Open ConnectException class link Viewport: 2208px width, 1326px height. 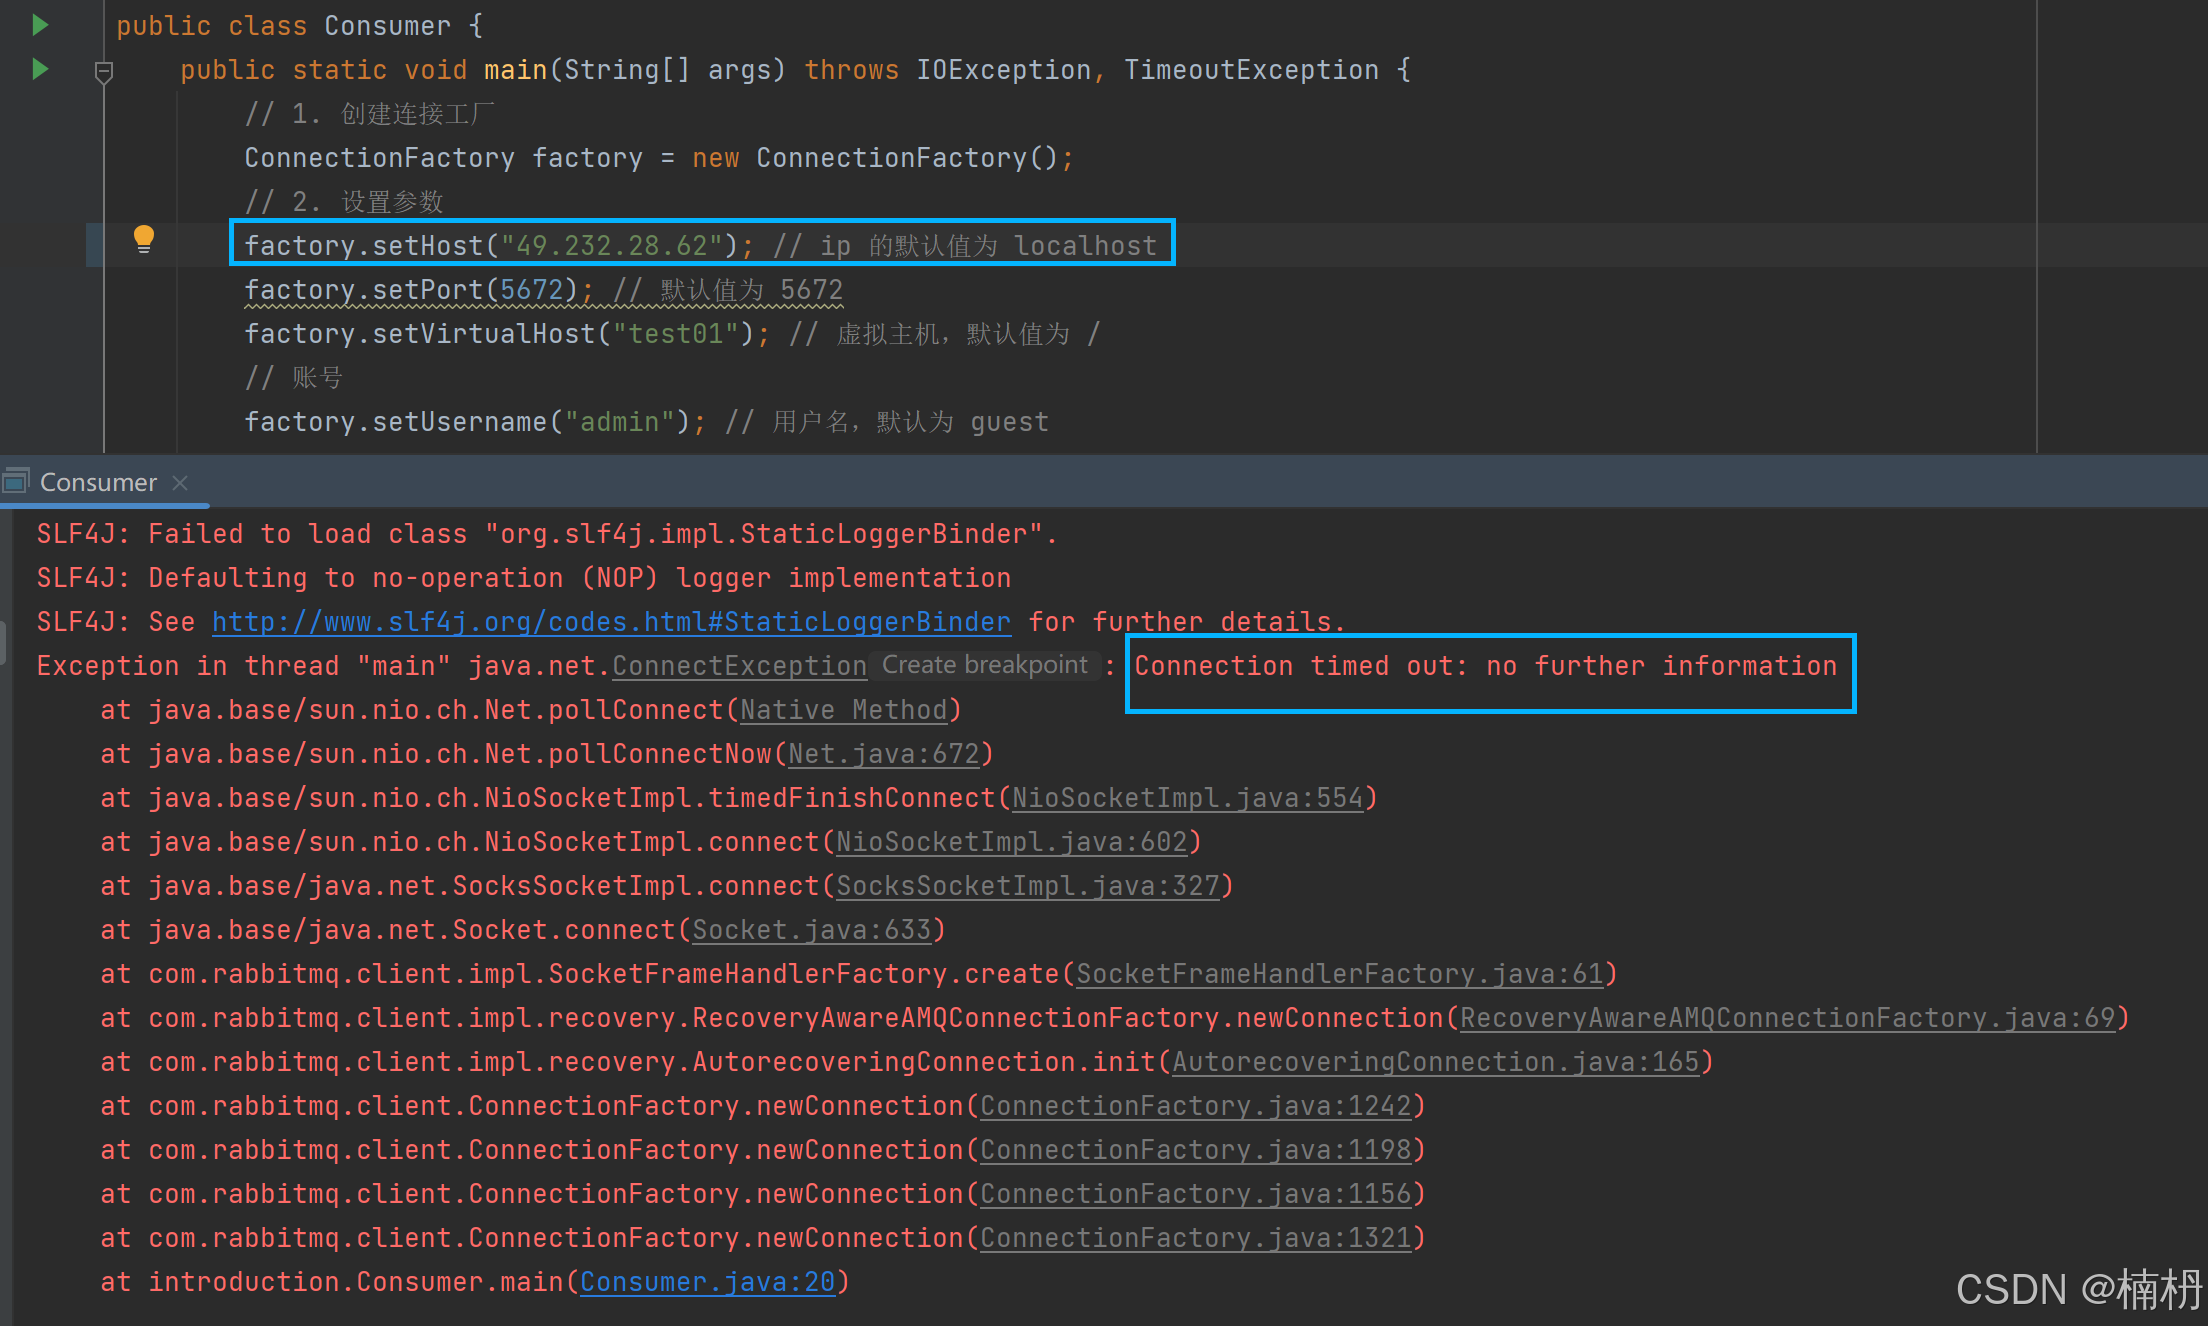tap(739, 666)
